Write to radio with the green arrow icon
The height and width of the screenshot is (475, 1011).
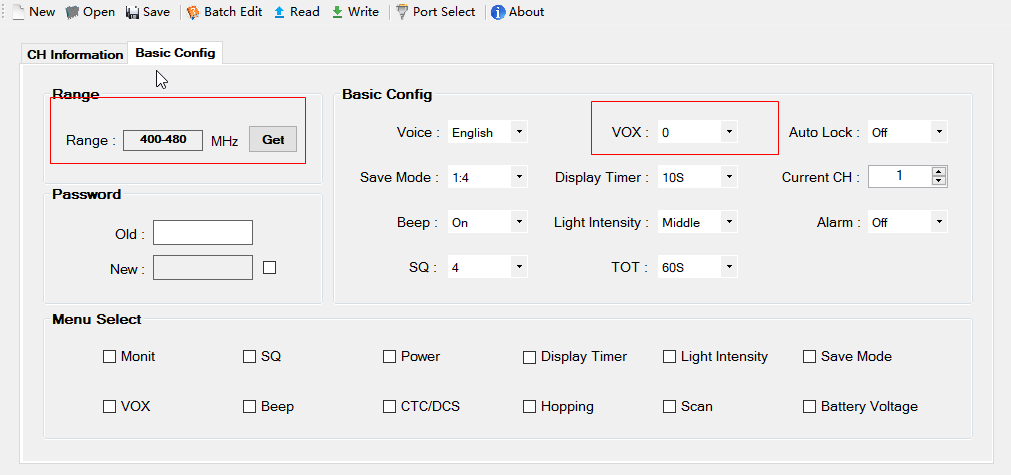tap(337, 12)
